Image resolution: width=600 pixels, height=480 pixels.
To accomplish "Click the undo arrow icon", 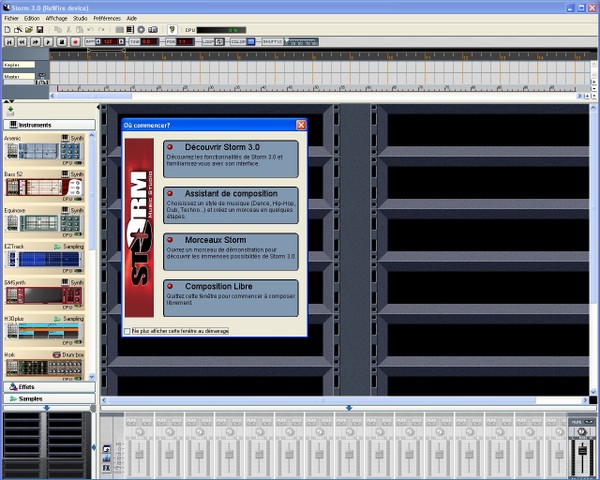I will click(90, 29).
